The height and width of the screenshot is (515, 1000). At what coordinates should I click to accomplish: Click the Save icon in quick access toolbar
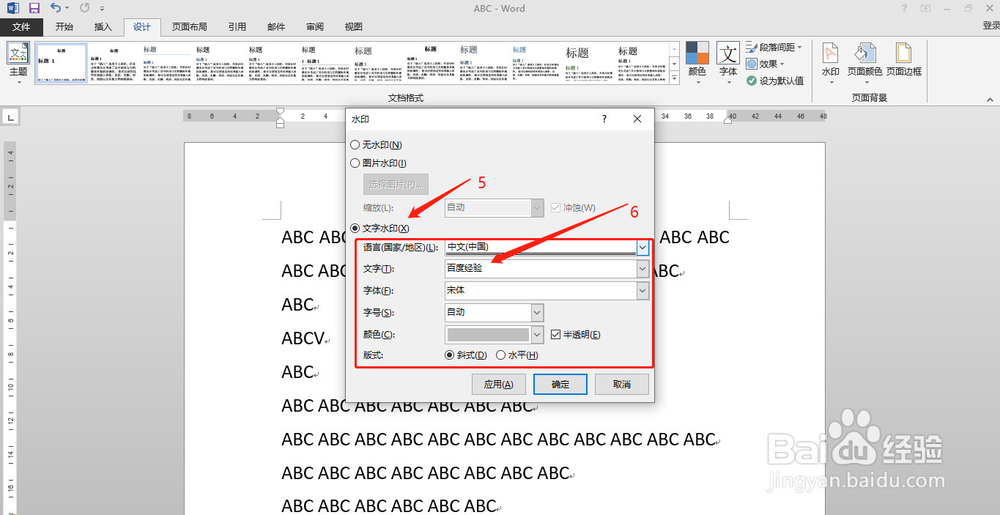click(x=34, y=8)
